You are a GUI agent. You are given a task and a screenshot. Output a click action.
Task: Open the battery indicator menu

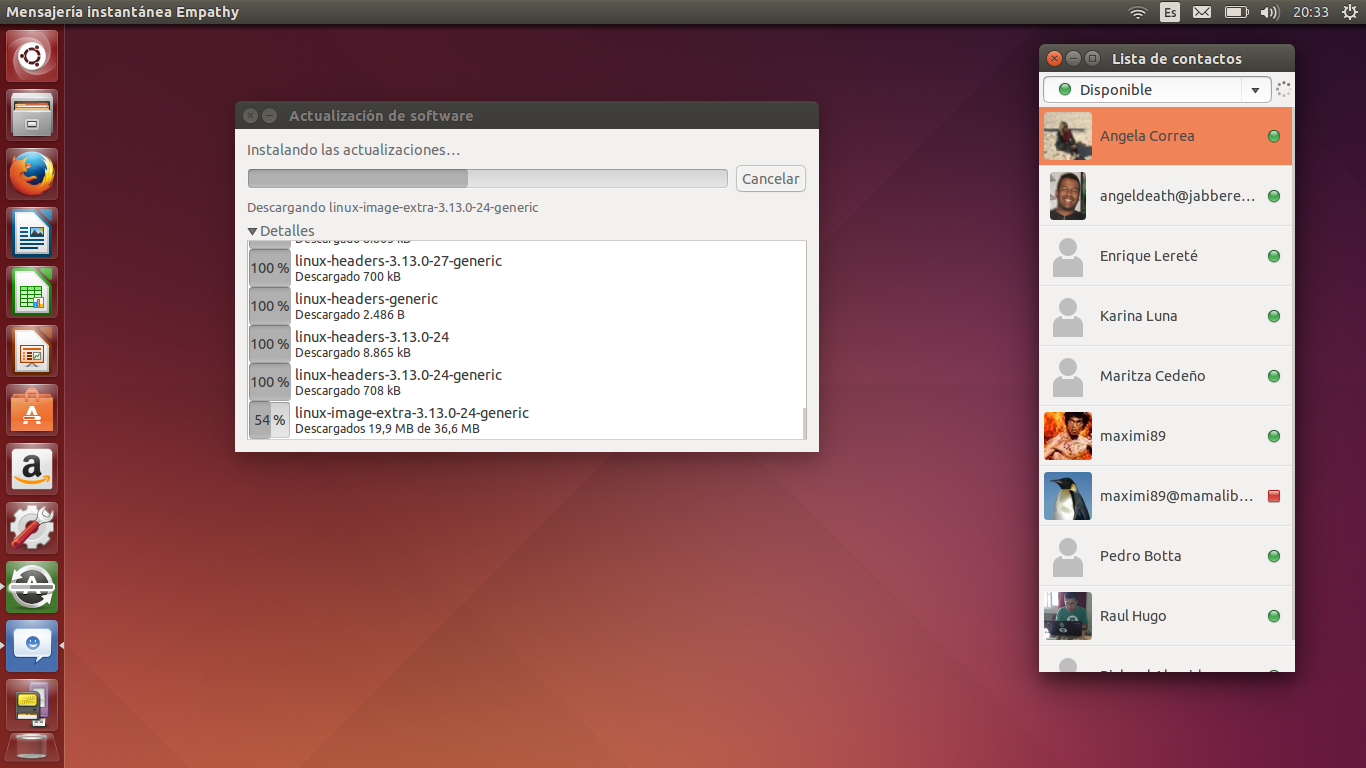coord(1236,12)
